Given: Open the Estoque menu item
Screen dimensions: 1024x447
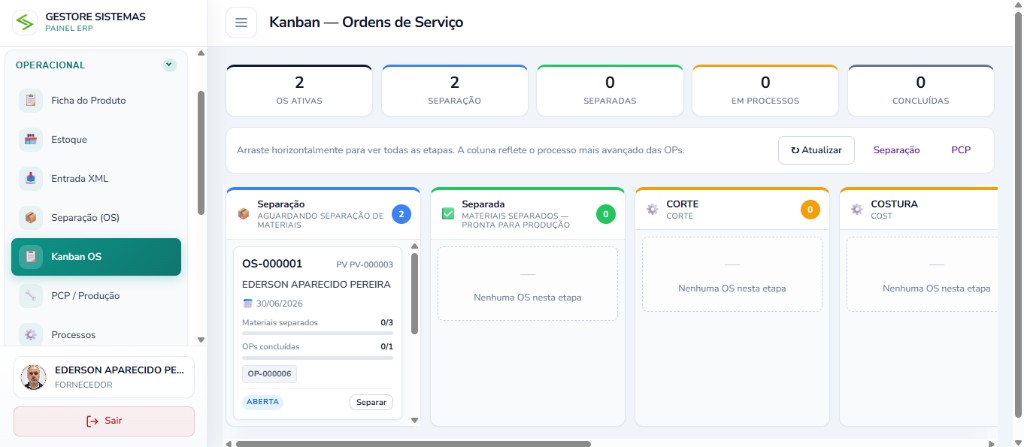Looking at the screenshot, I should 96,140.
